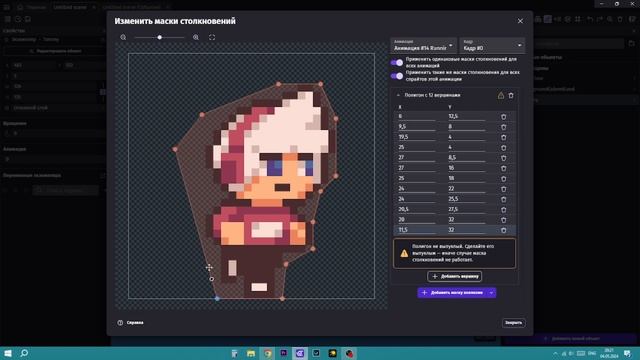
Task: Collapse the polygon with 12 vertices section
Action: click(x=398, y=95)
